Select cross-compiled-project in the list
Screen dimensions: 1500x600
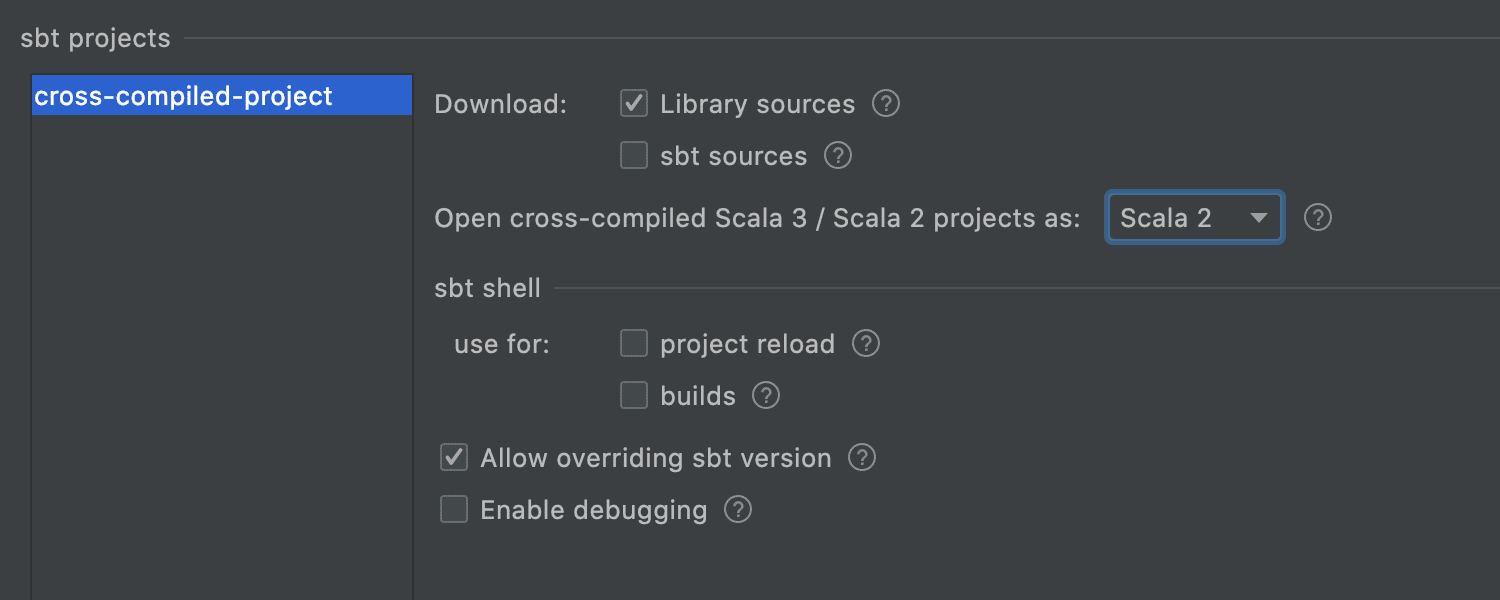click(x=222, y=96)
